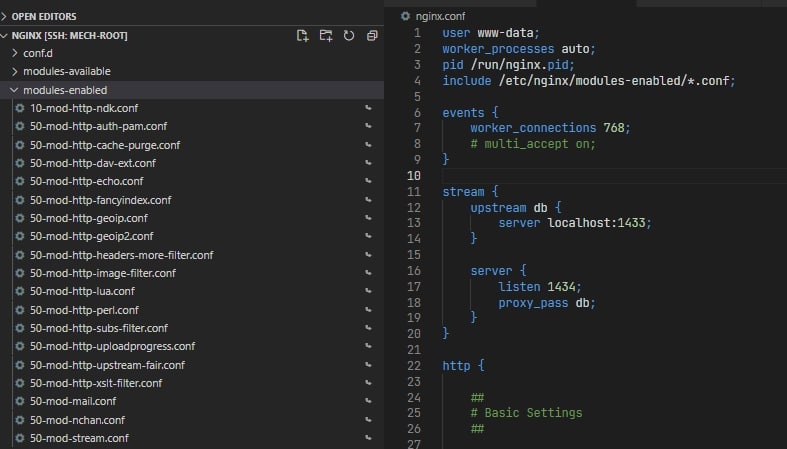Open 50-mod-http-cache-purge.conf file
Viewport: 787px width, 449px height.
coord(105,145)
